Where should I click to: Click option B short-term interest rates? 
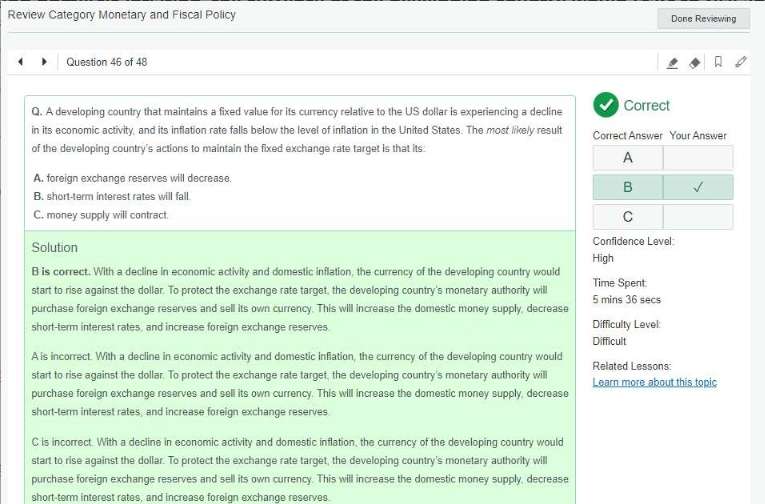coord(111,196)
